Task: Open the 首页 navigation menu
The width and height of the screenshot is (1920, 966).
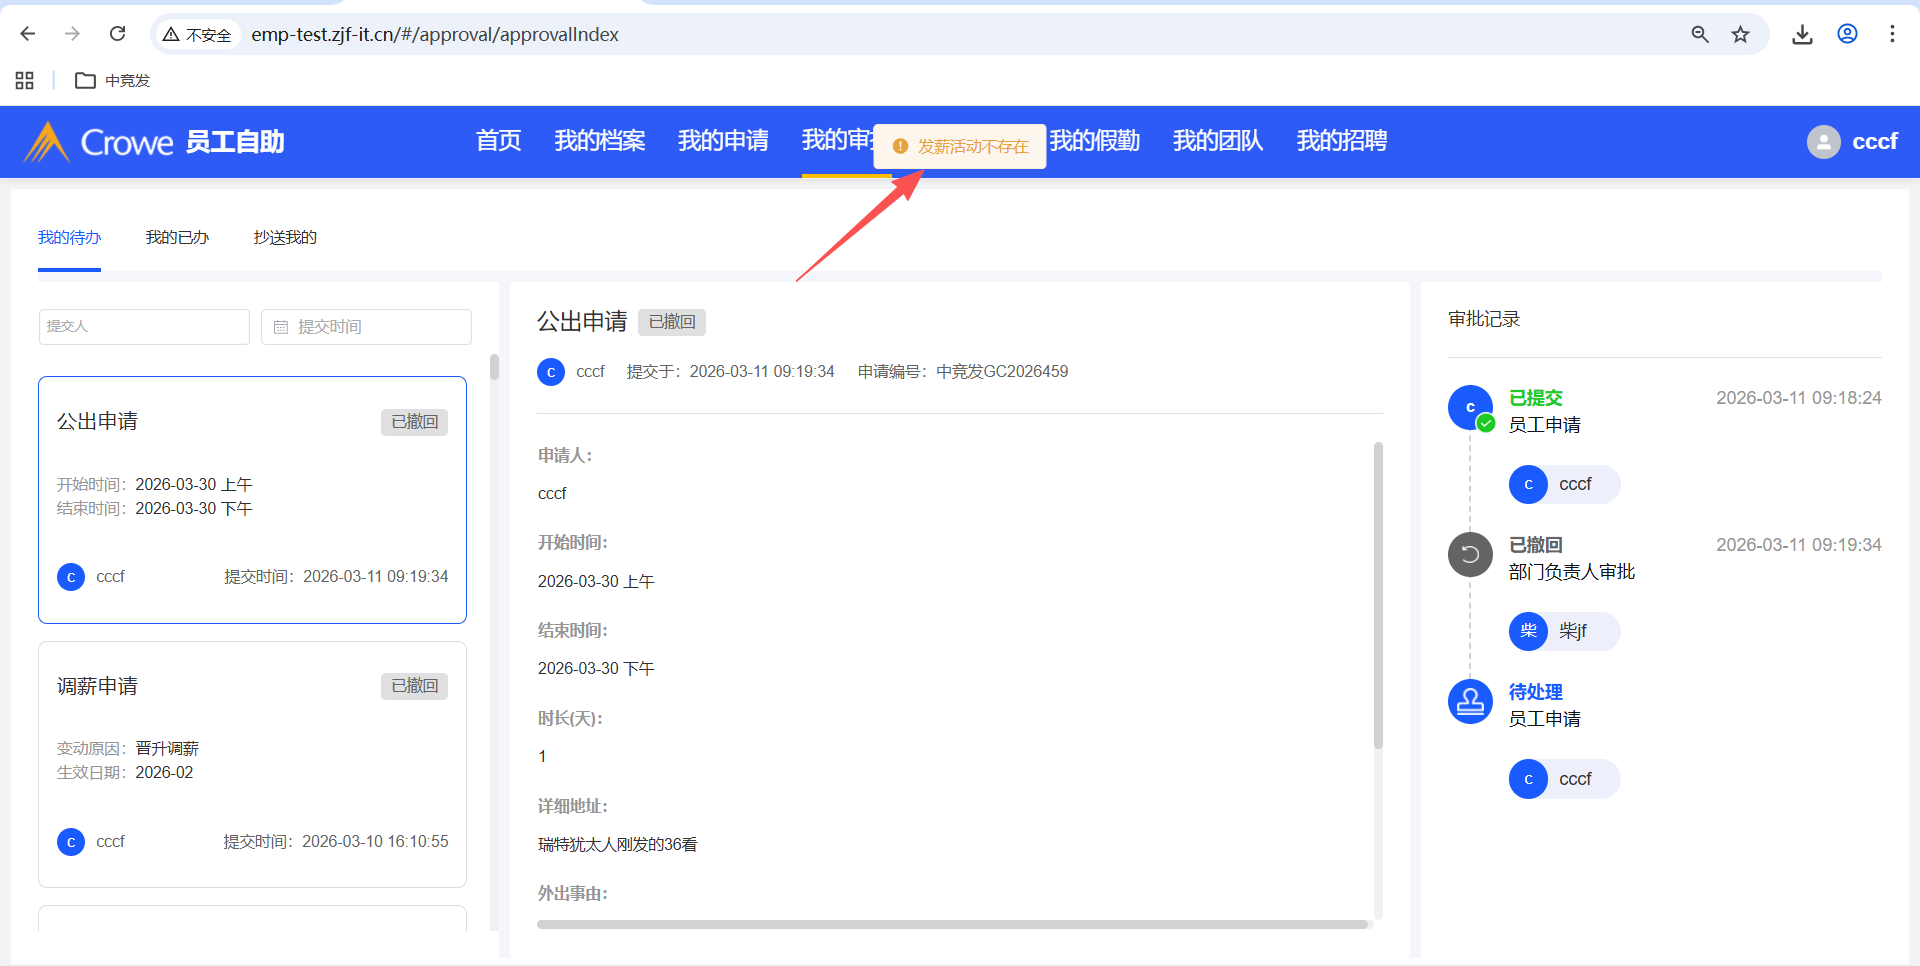Action: 499,141
